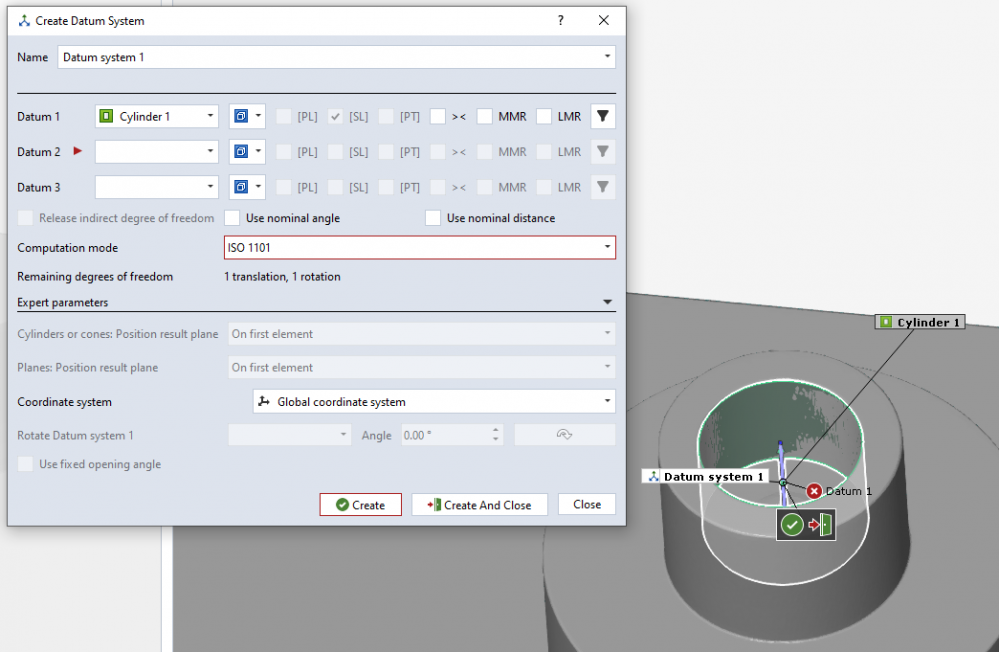Screen dimensions: 999x652
Task: Click the Datum 3 blue element type icon
Action: point(241,187)
